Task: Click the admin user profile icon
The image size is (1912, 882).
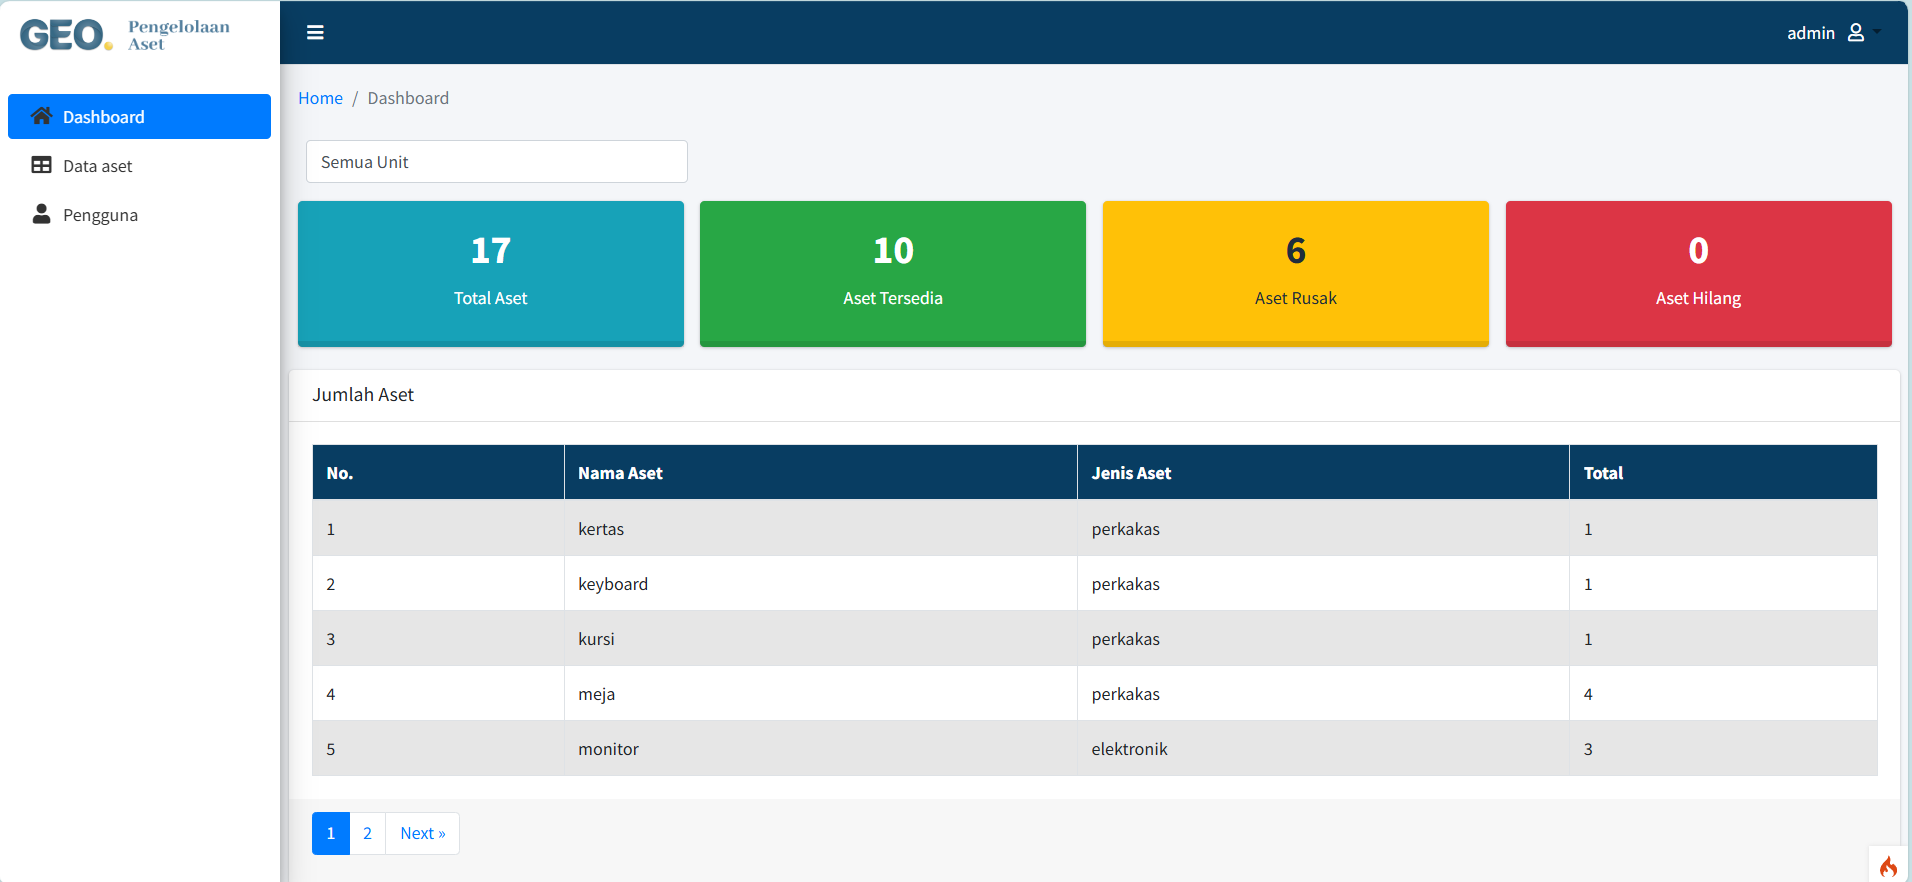Action: pos(1856,33)
